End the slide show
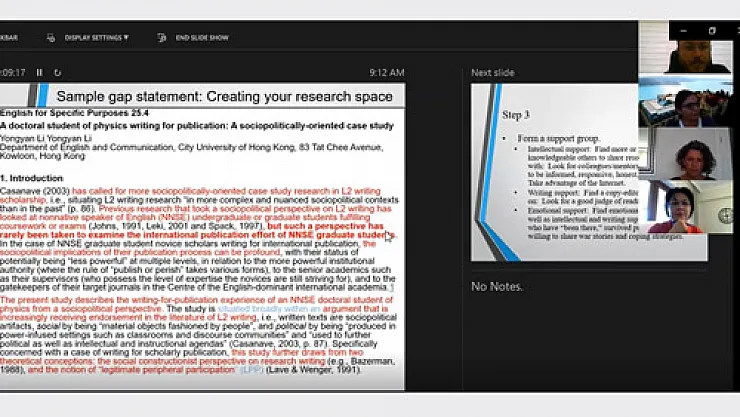Viewport: 740px width, 417px height. pyautogui.click(x=202, y=37)
